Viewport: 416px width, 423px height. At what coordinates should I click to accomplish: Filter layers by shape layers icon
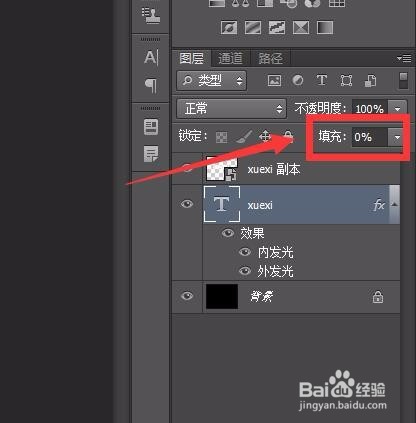tap(346, 81)
